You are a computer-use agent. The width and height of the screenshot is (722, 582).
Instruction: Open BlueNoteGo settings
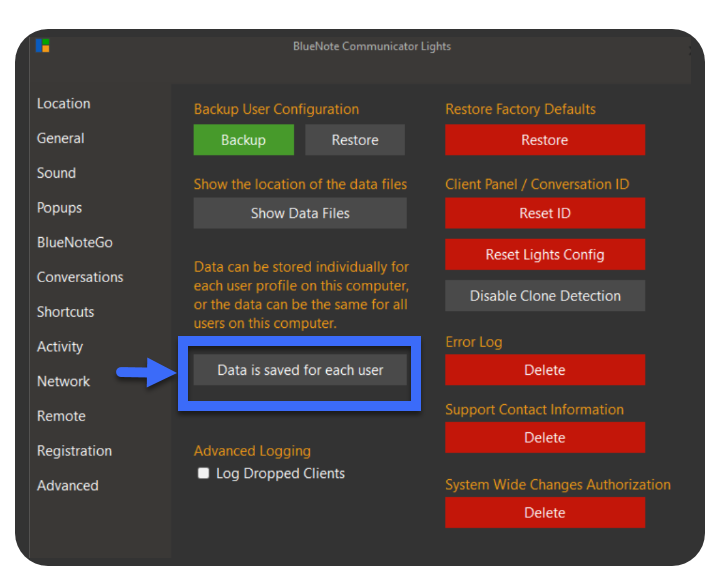click(x=75, y=243)
